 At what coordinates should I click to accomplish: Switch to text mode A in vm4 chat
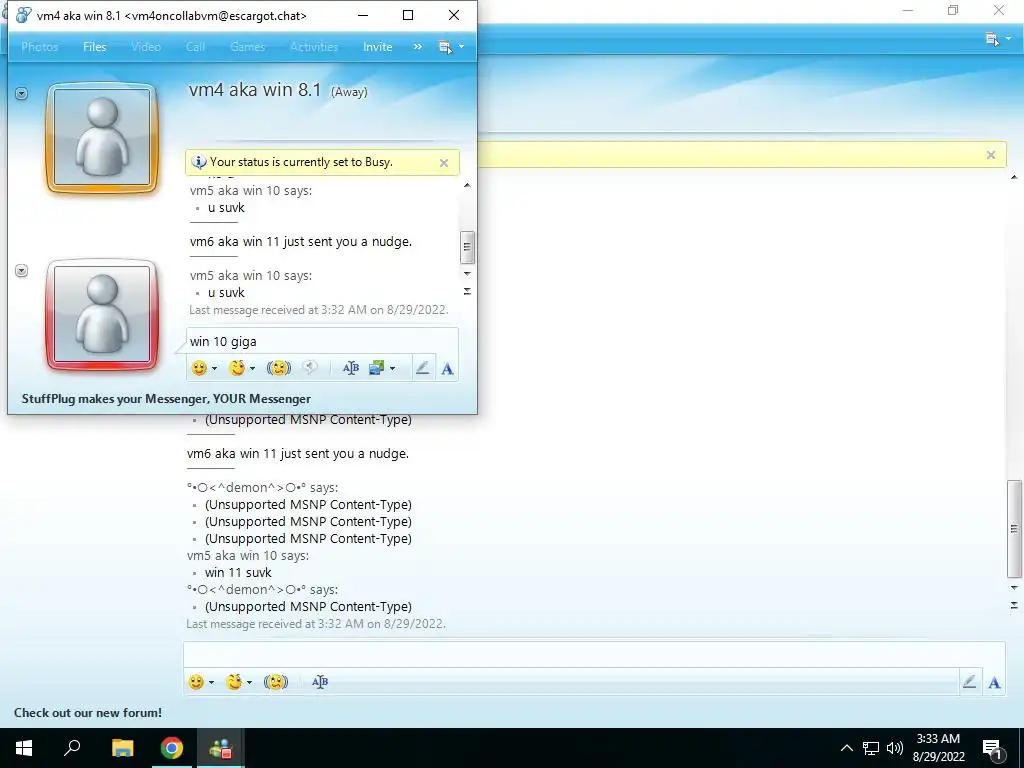pyautogui.click(x=447, y=369)
